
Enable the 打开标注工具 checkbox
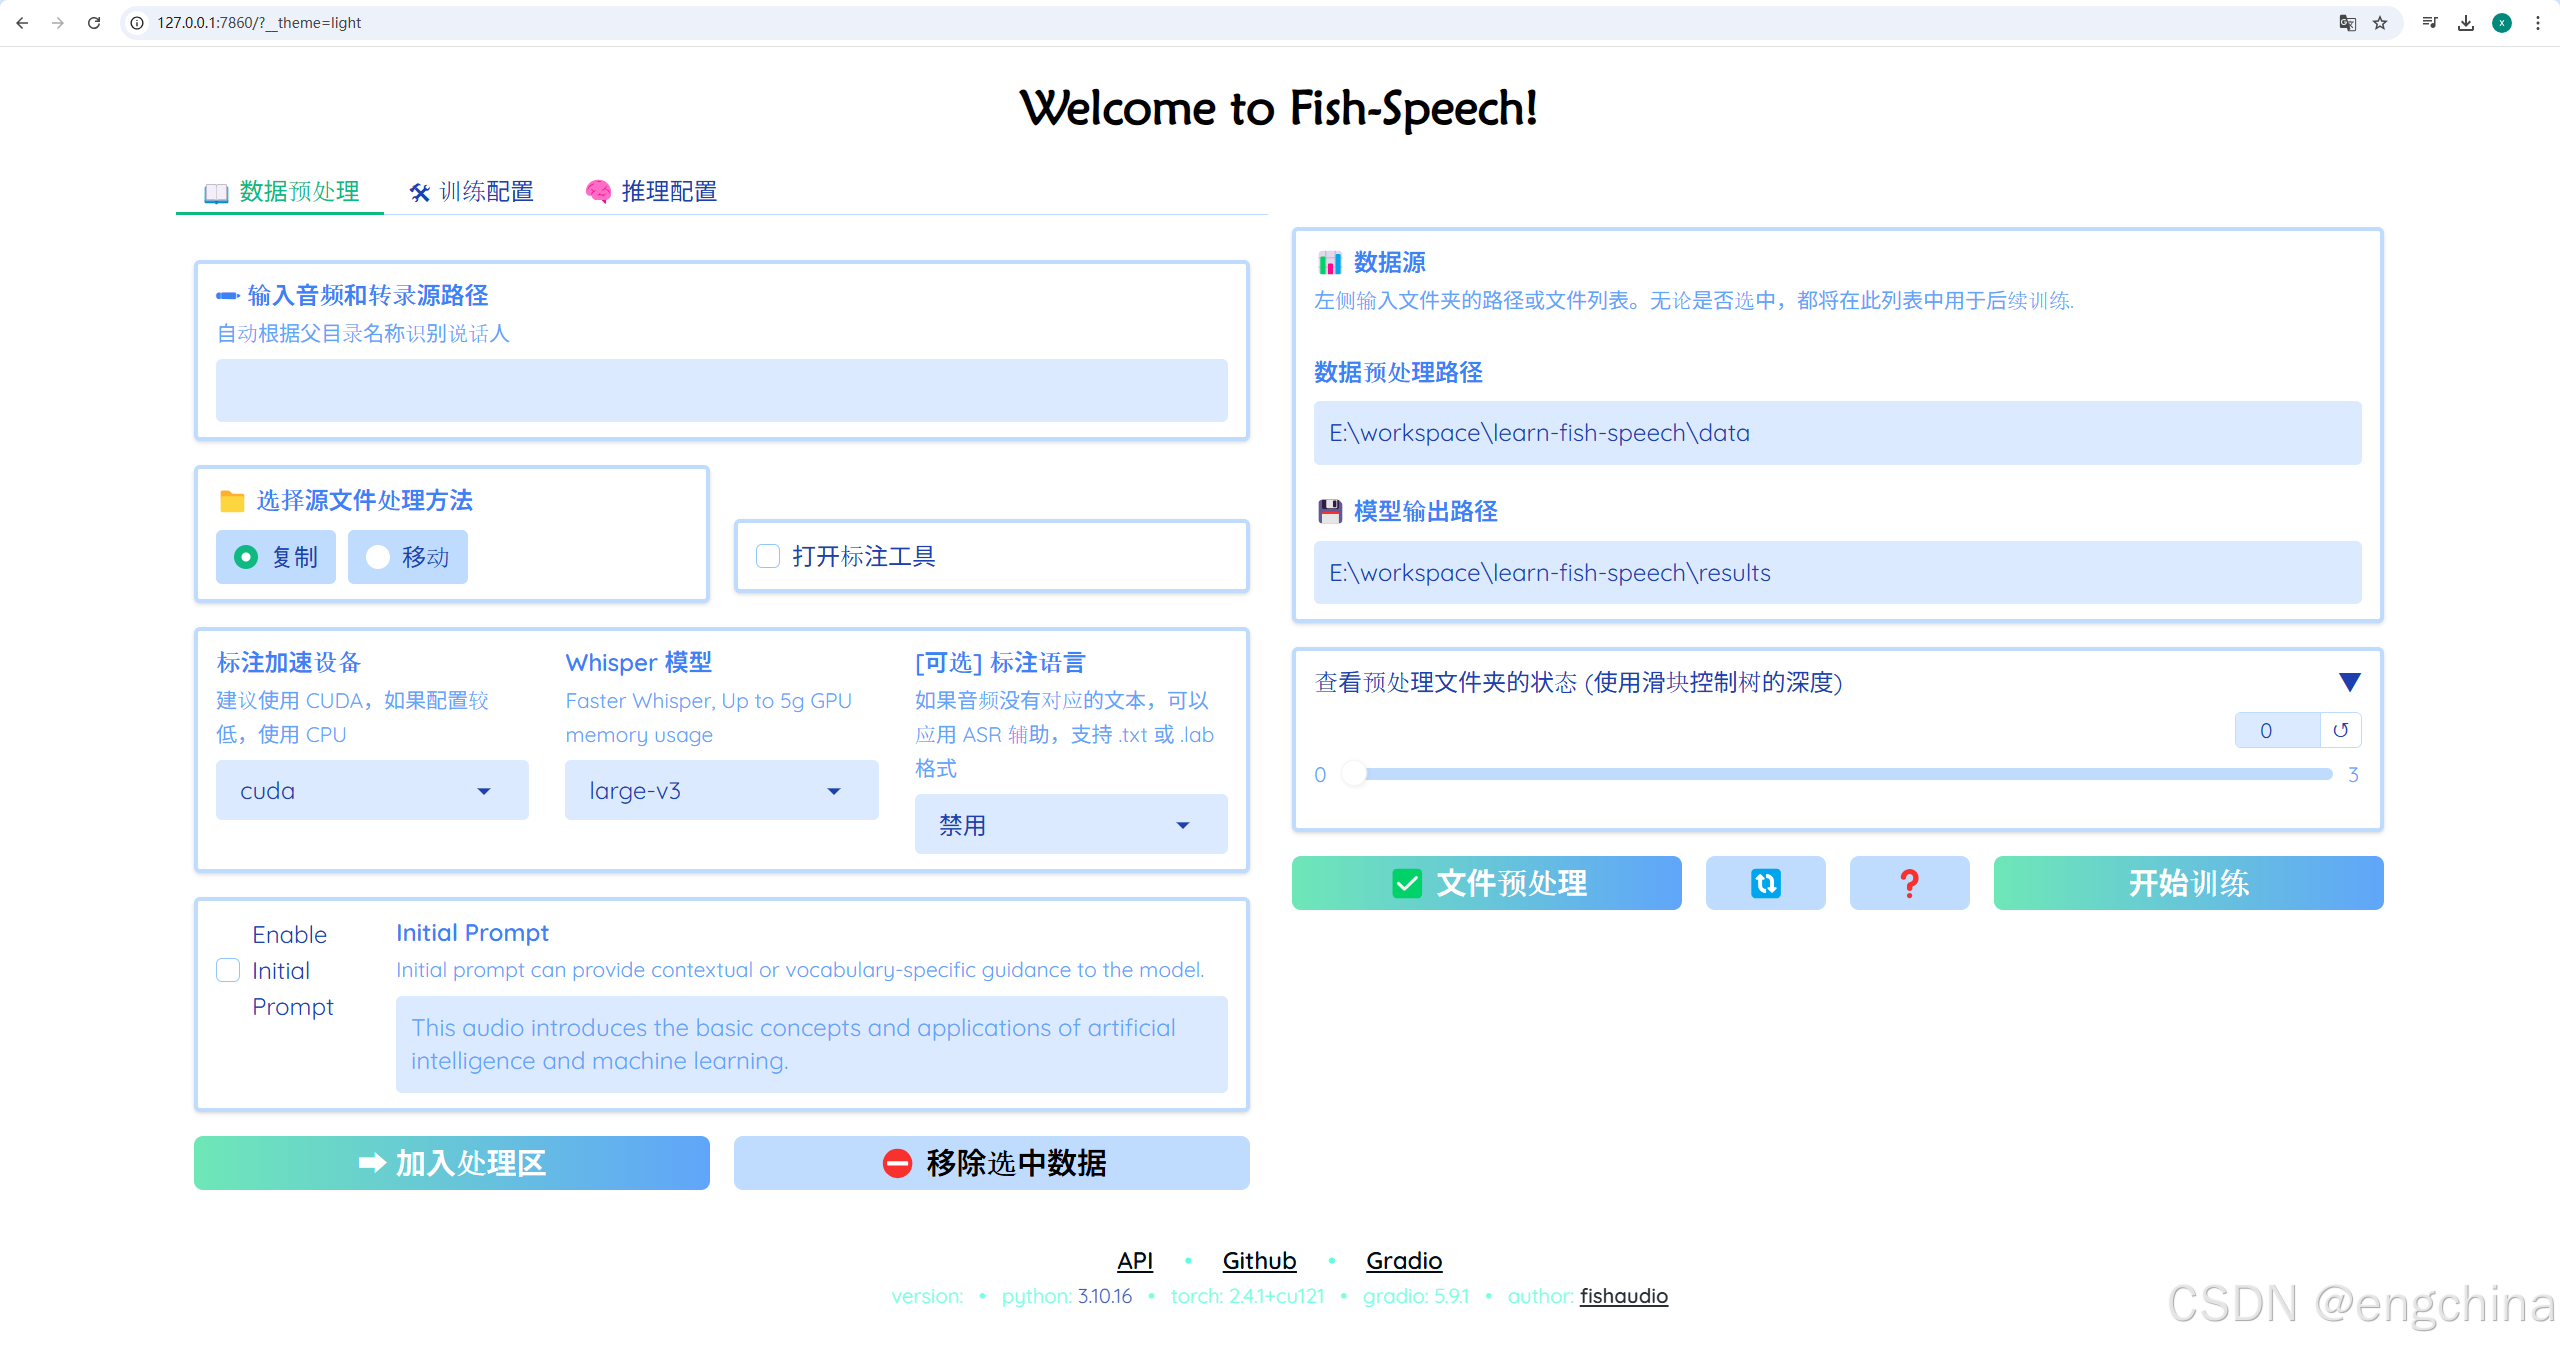[x=768, y=556]
